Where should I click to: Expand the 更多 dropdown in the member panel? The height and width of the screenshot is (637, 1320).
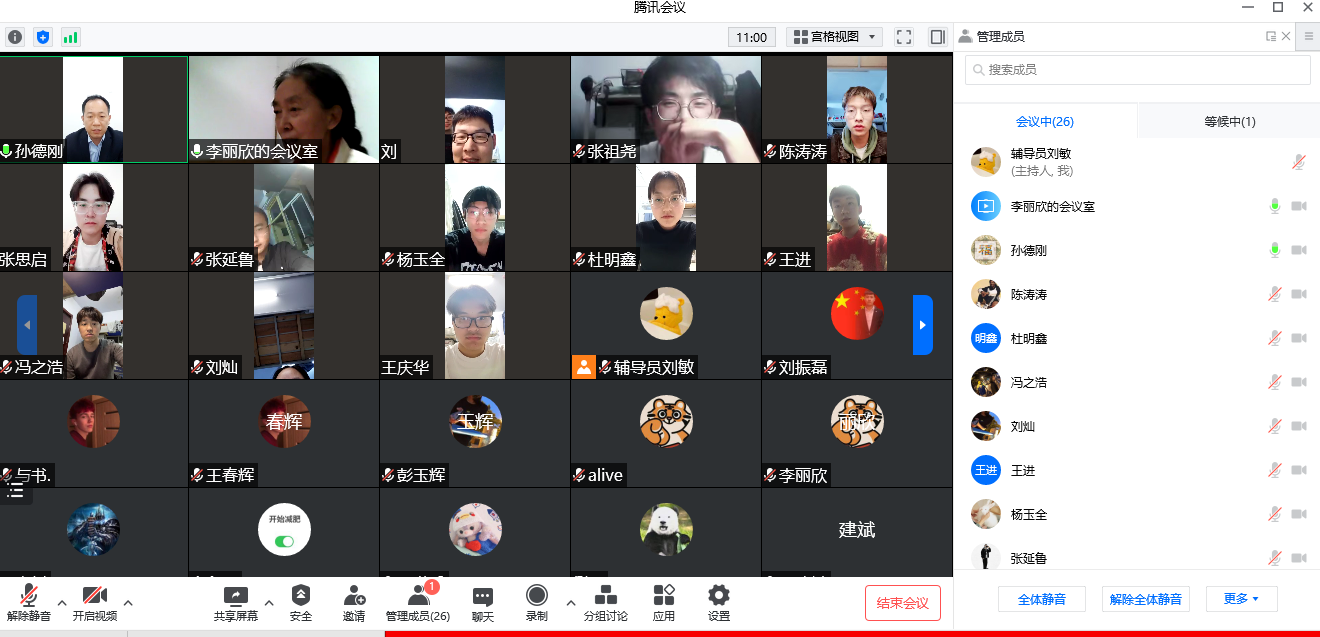point(1240,599)
